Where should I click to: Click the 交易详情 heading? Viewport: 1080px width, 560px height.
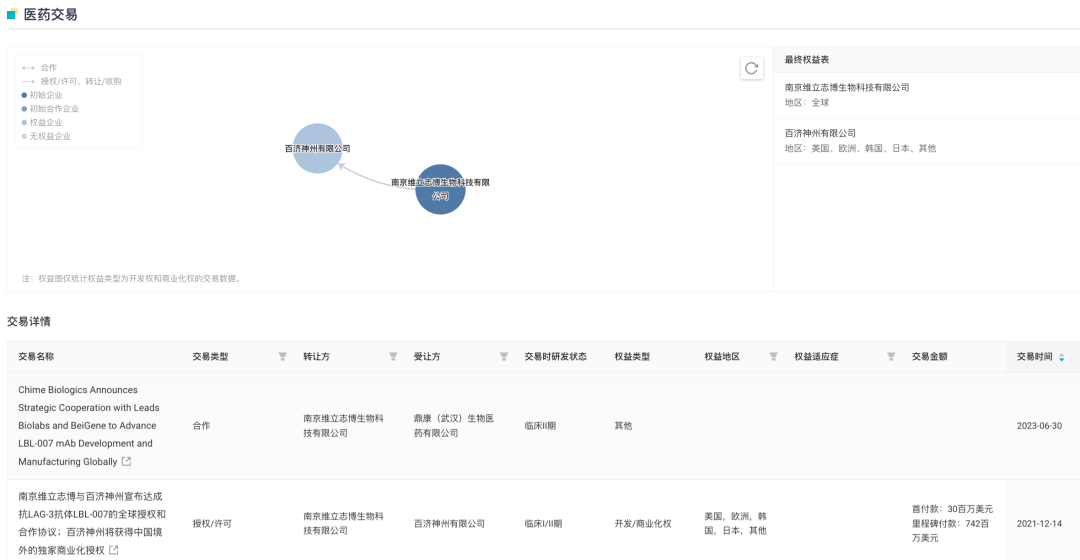pyautogui.click(x=29, y=321)
